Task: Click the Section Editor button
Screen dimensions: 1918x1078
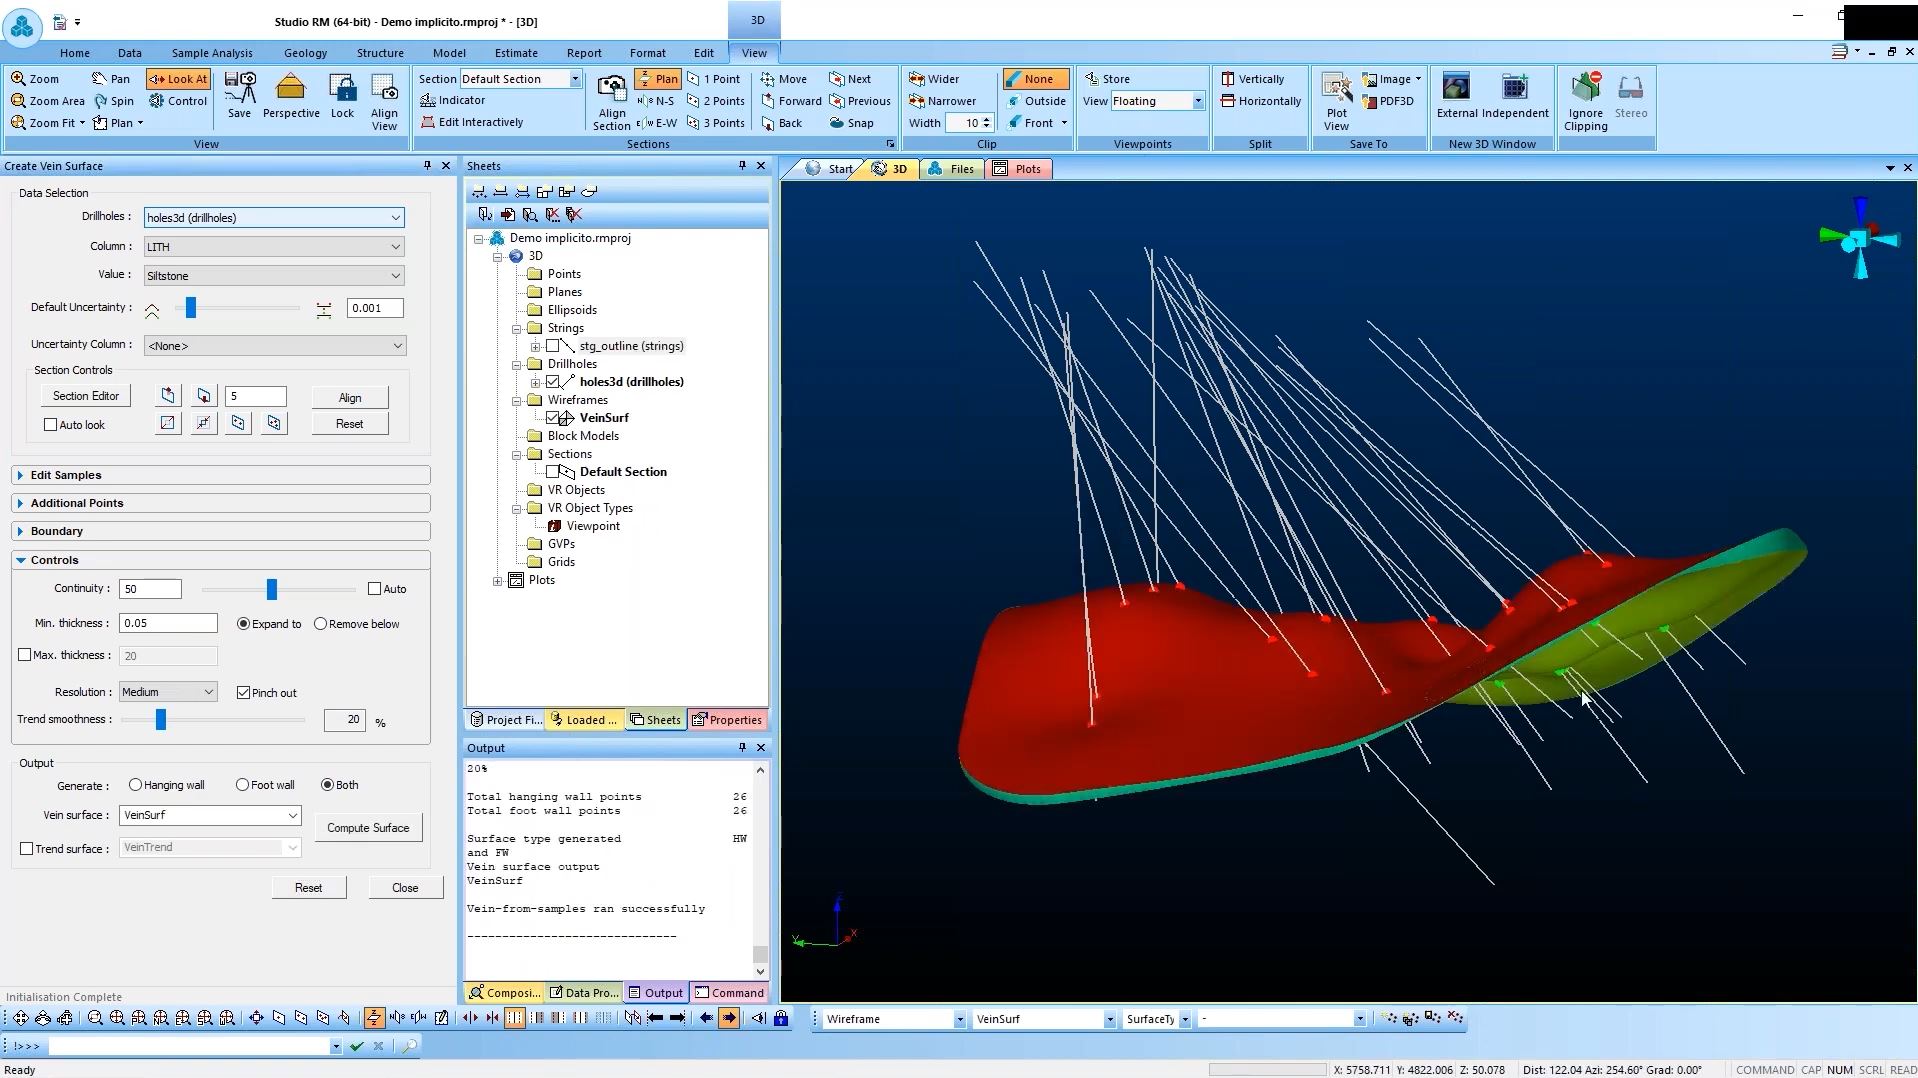Action: click(x=86, y=396)
